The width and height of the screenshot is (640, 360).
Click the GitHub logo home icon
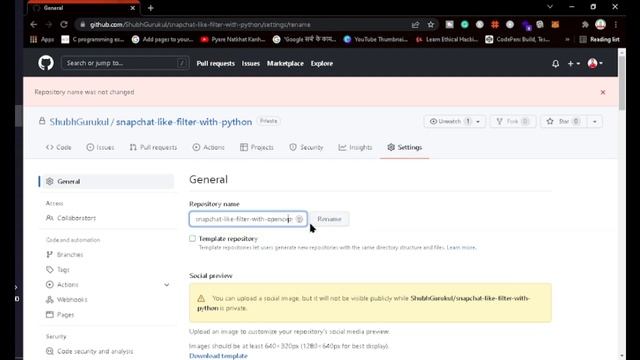46,63
